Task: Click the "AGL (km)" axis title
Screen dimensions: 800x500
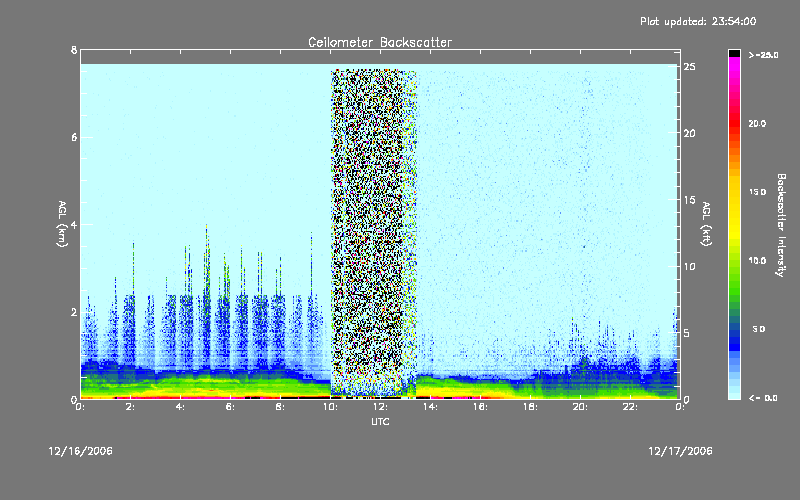Action: pyautogui.click(x=62, y=224)
